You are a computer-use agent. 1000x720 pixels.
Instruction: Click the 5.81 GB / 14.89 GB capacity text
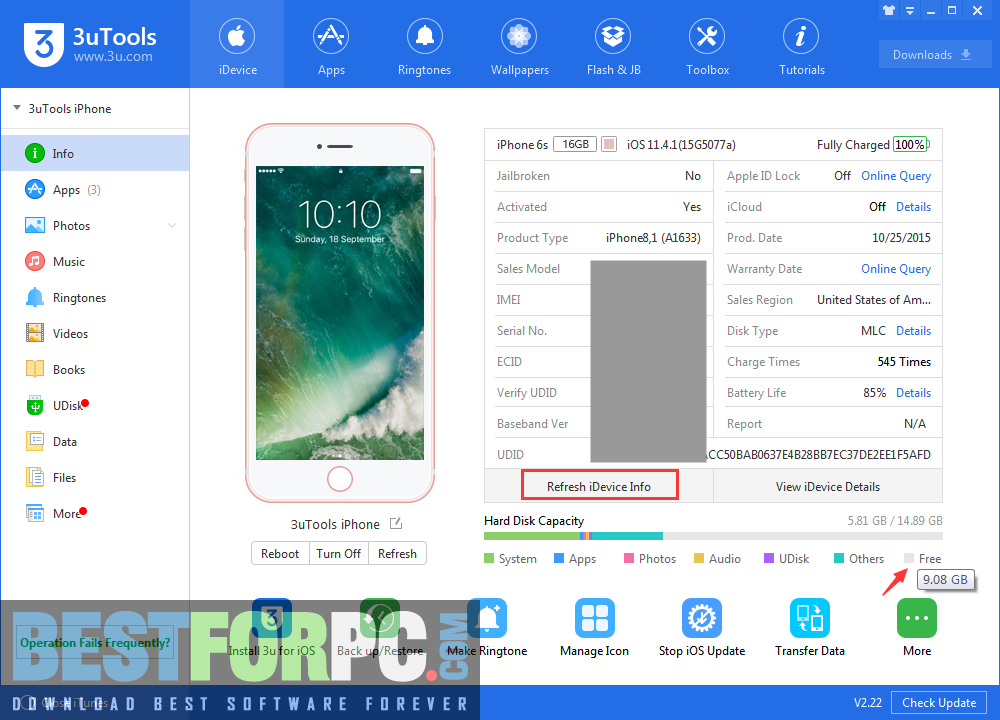(895, 520)
